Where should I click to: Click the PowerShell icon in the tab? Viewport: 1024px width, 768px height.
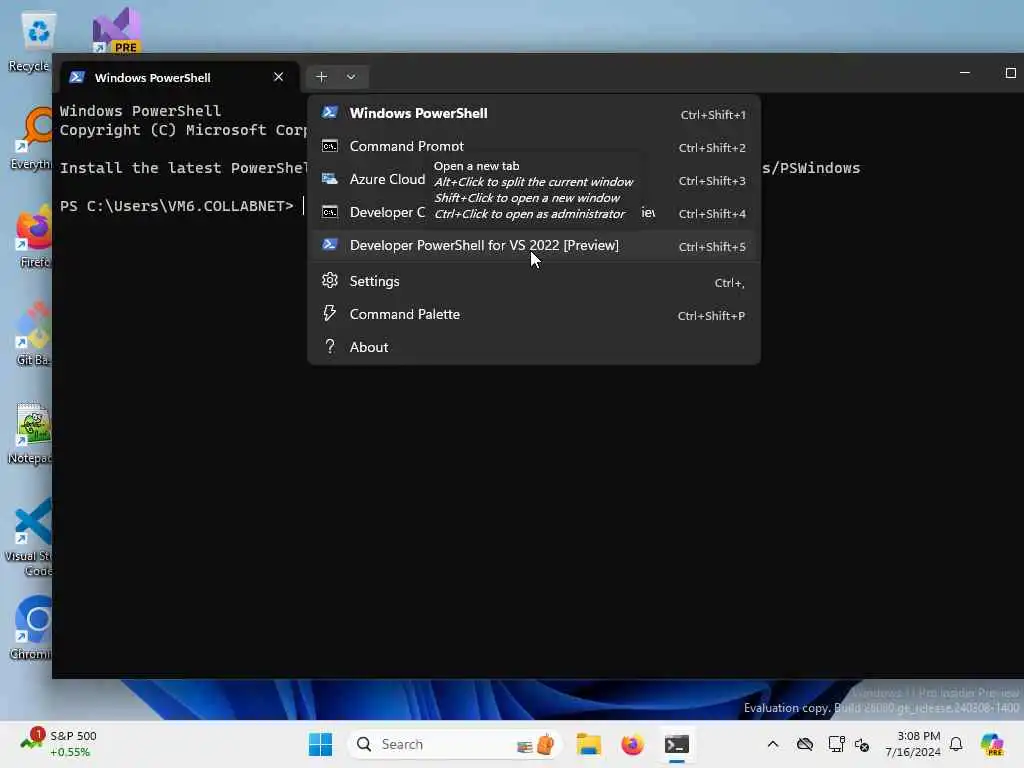coord(77,77)
